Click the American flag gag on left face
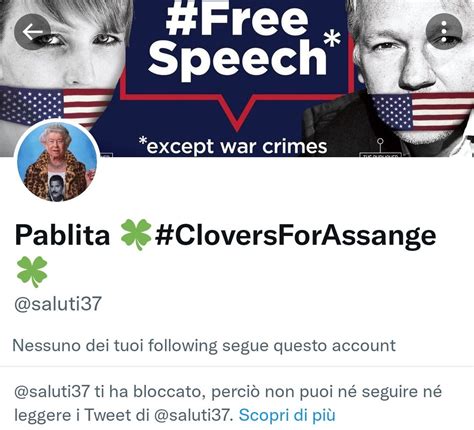474x430 pixels. (57, 106)
